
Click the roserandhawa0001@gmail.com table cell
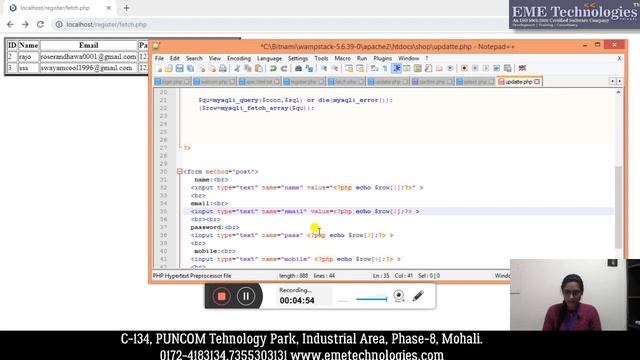(89, 56)
